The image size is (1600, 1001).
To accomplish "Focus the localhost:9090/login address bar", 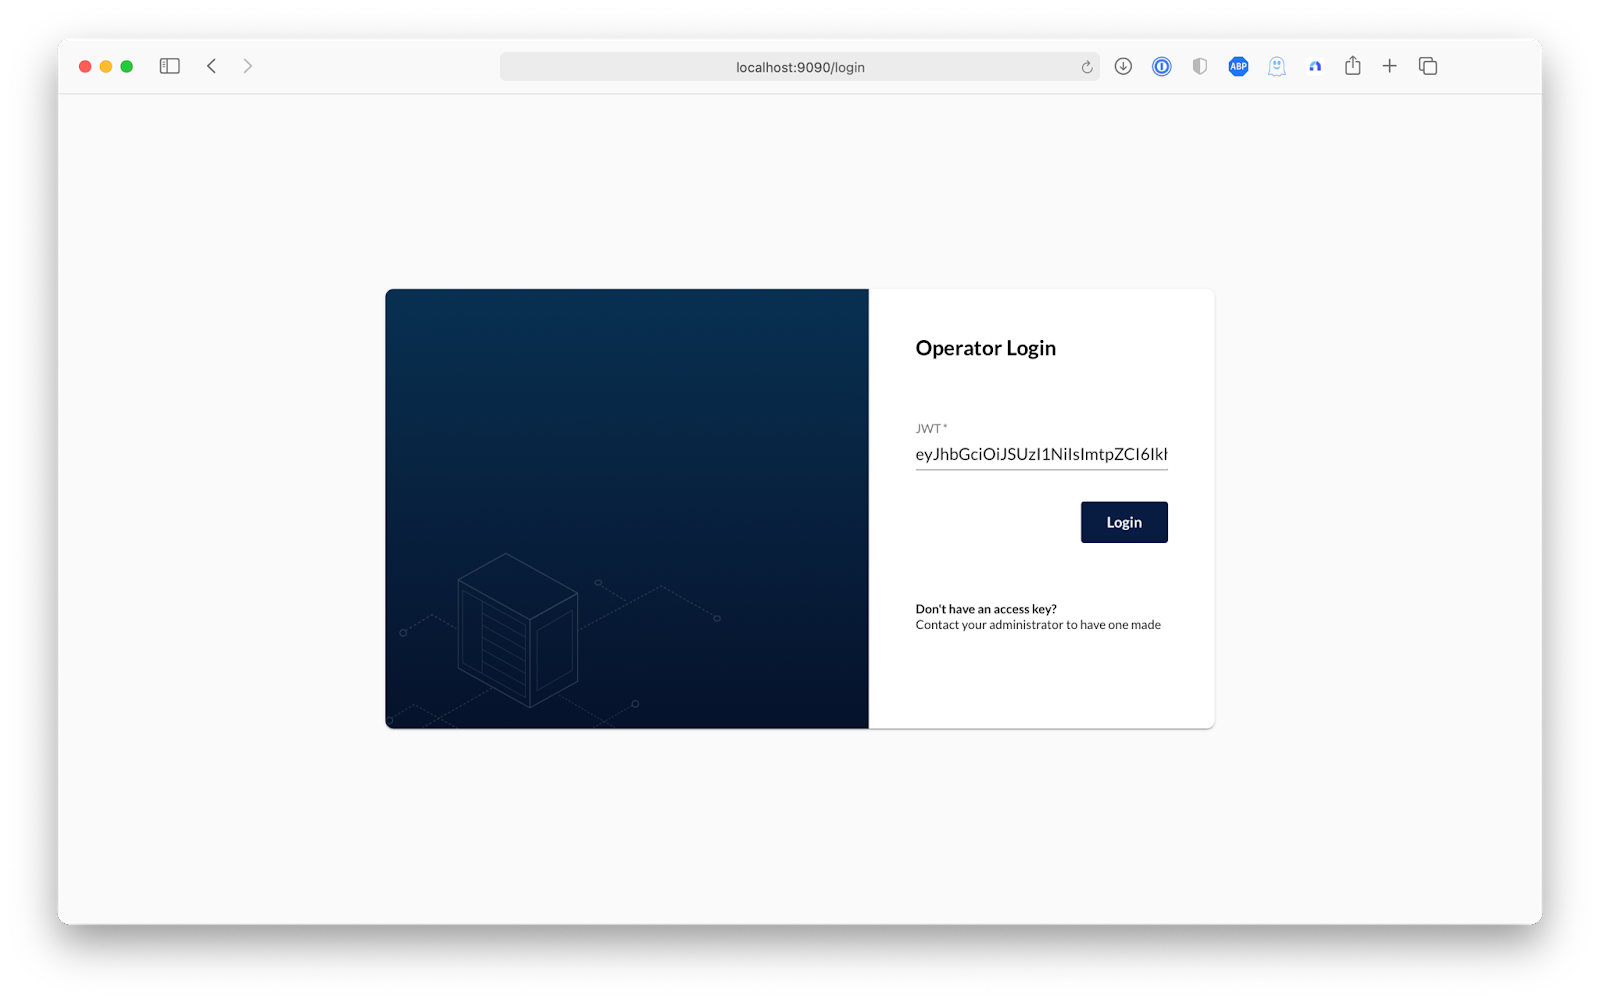I will point(800,67).
